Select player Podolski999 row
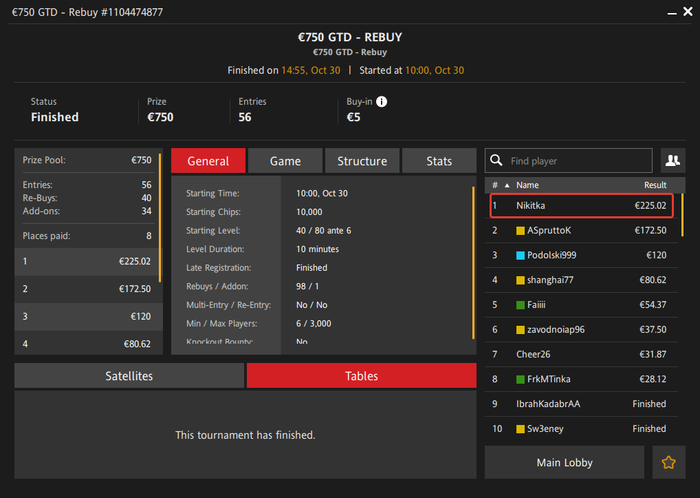 pyautogui.click(x=581, y=255)
